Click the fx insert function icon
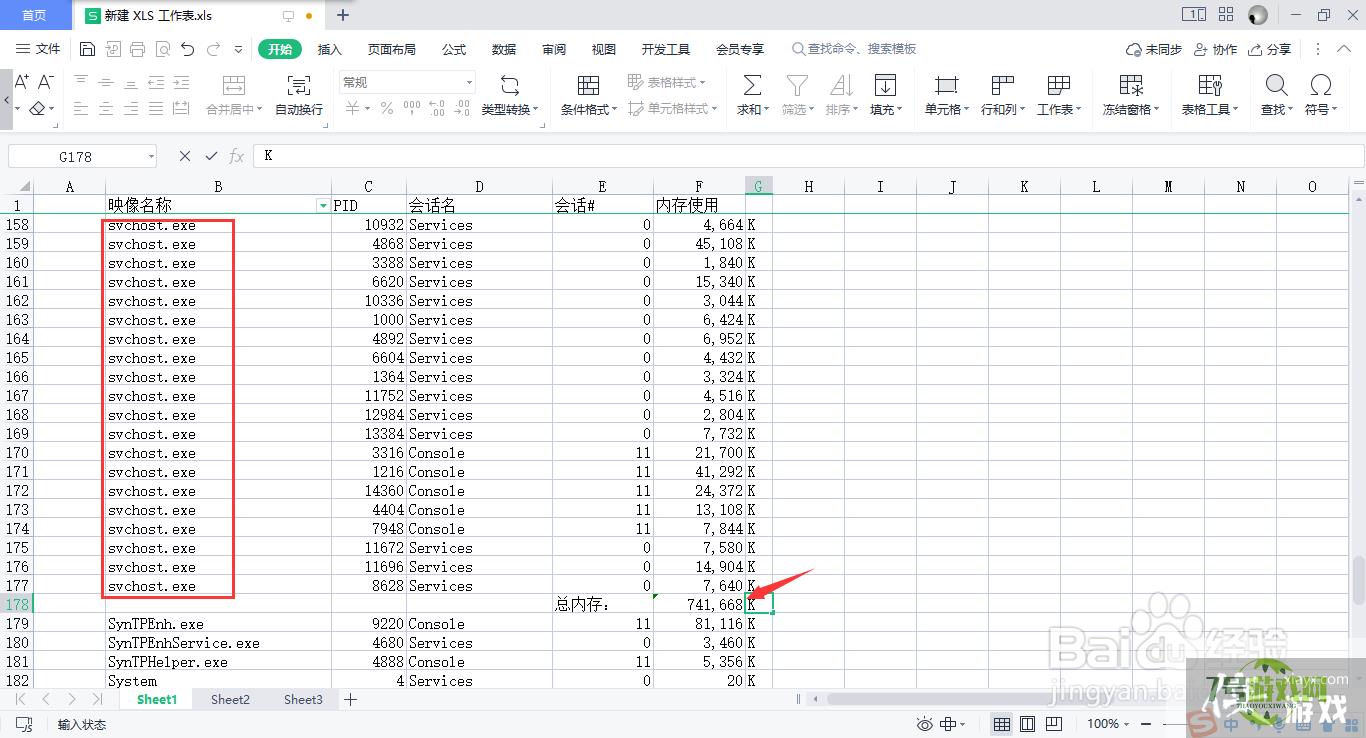This screenshot has width=1366, height=738. pyautogui.click(x=237, y=156)
